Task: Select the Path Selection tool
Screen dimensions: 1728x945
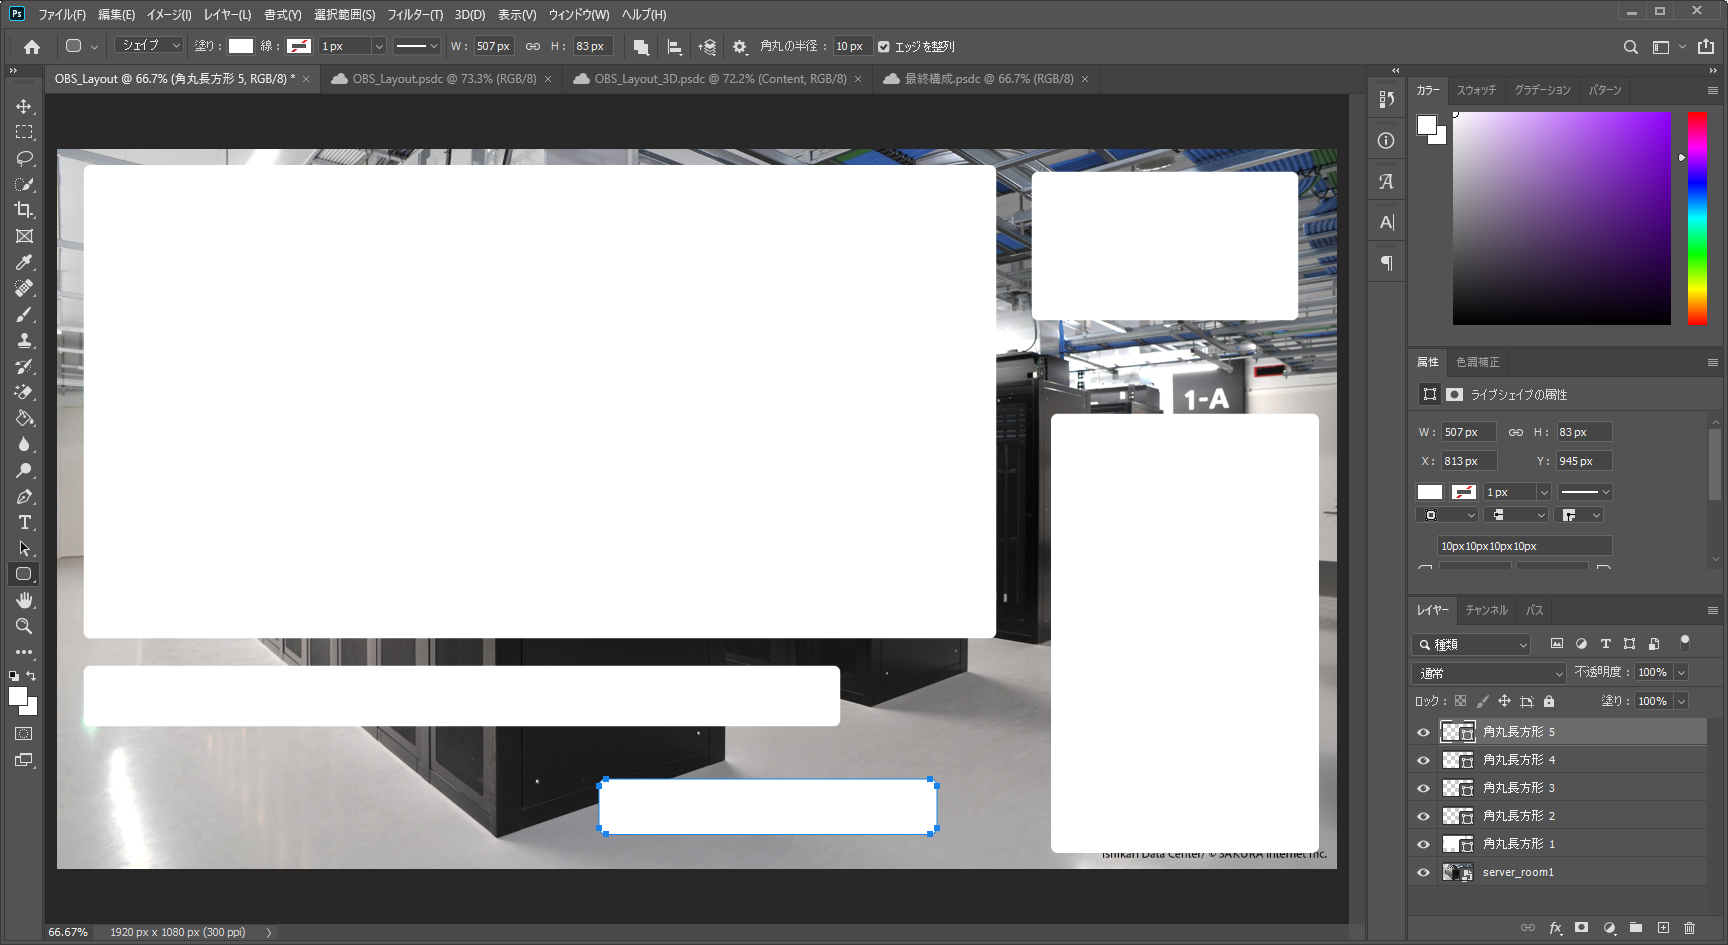Action: [24, 548]
